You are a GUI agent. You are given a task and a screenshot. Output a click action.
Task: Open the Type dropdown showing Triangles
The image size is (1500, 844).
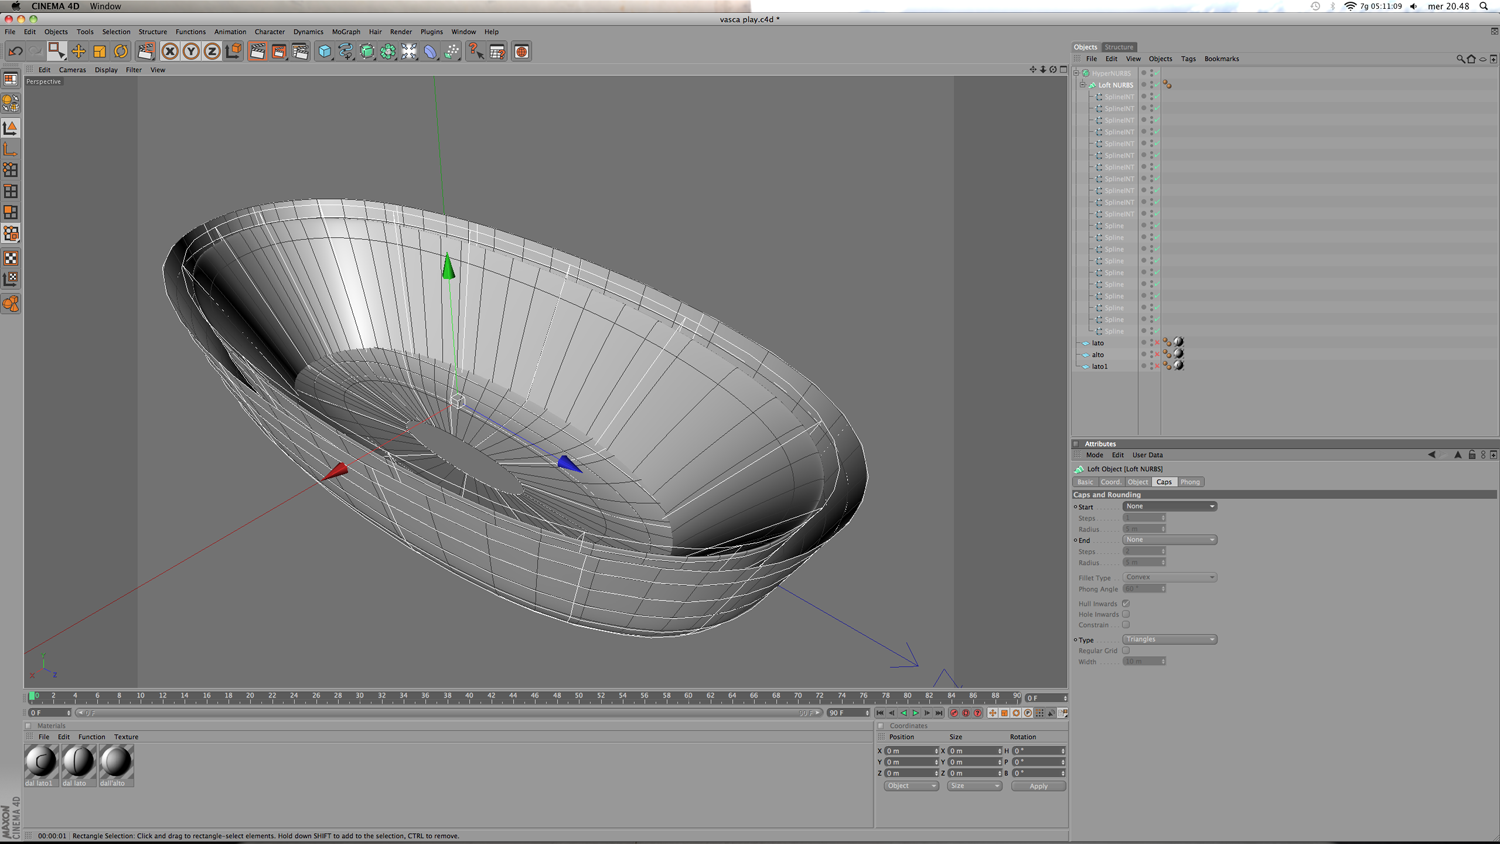1169,639
